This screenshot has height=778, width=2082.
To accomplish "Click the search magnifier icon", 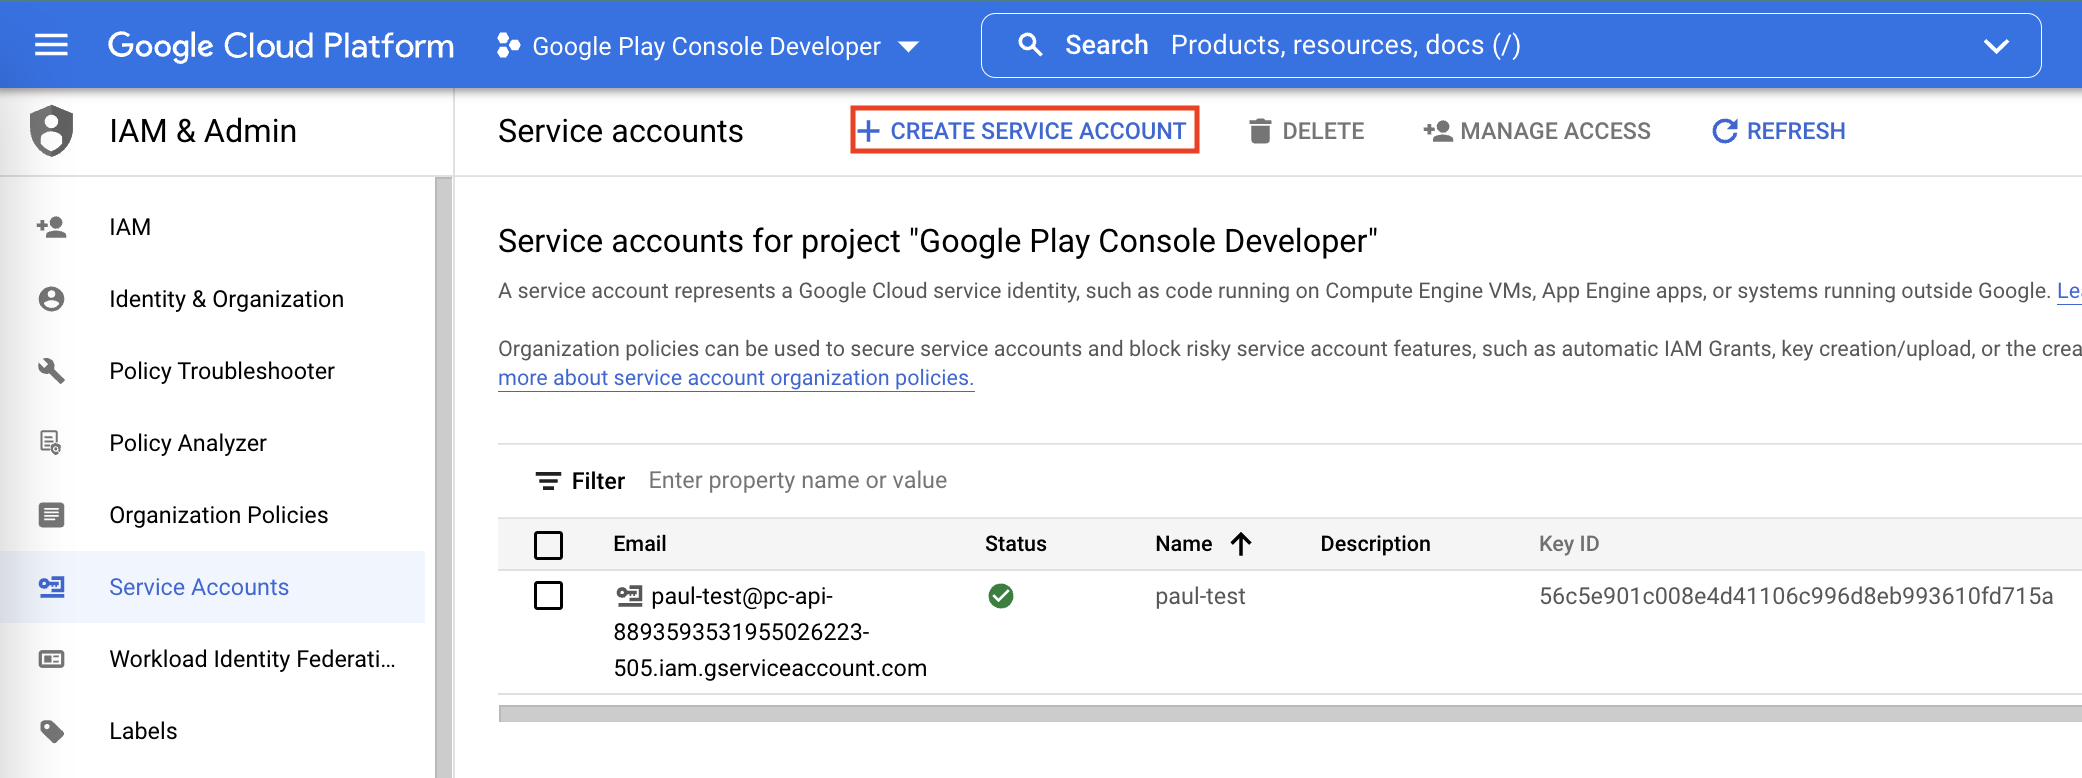I will pyautogui.click(x=1030, y=45).
